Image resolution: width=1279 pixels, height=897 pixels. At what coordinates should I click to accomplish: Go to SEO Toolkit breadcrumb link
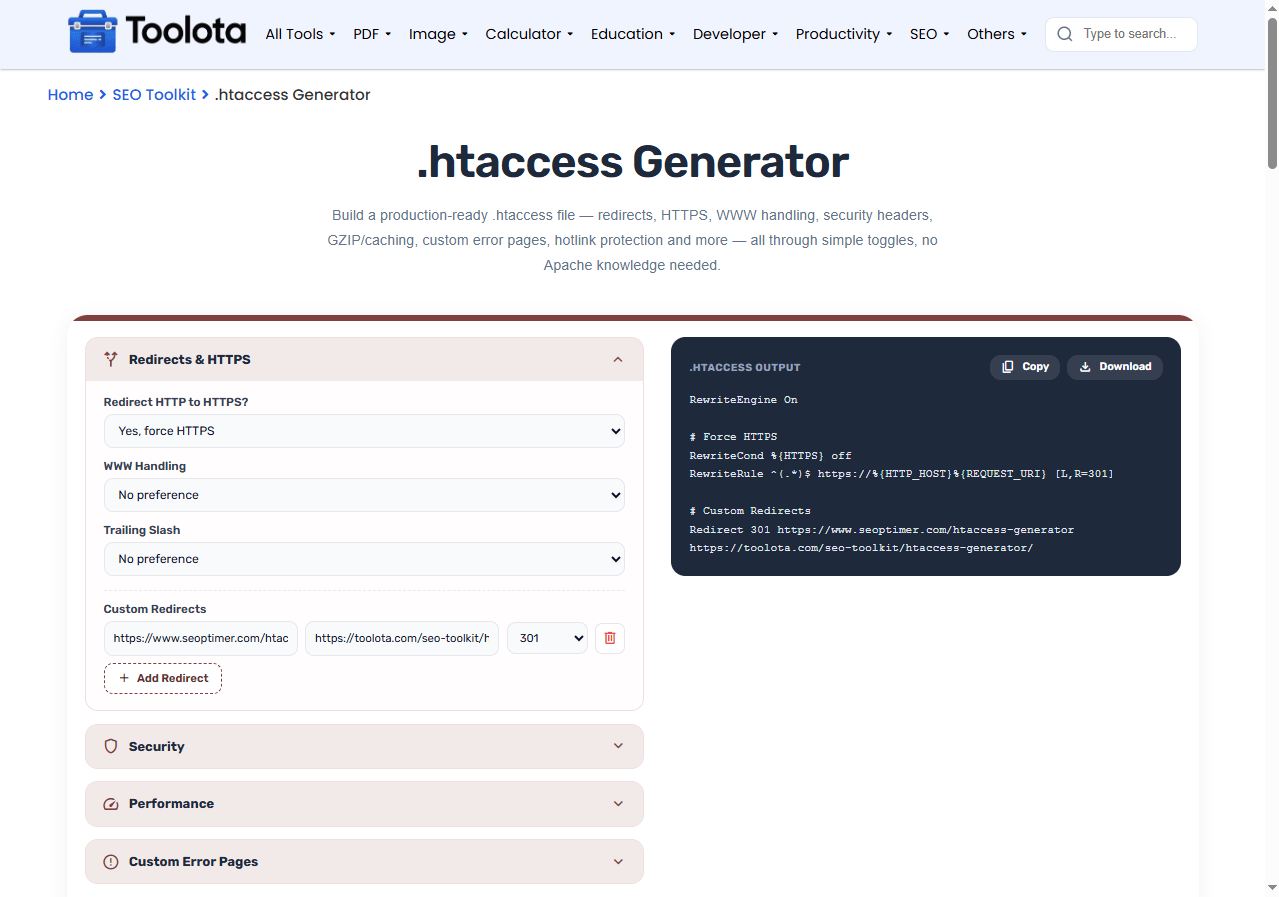[x=154, y=95]
